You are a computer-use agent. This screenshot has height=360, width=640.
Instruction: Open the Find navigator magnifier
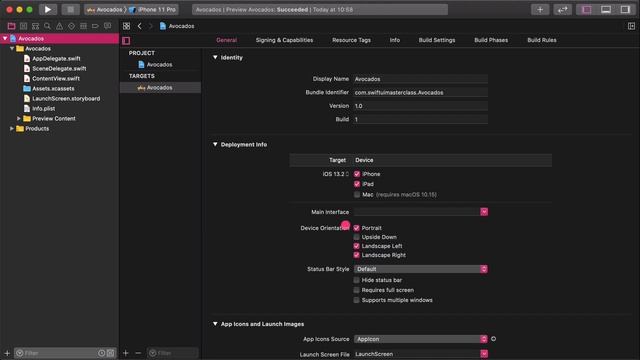click(47, 26)
